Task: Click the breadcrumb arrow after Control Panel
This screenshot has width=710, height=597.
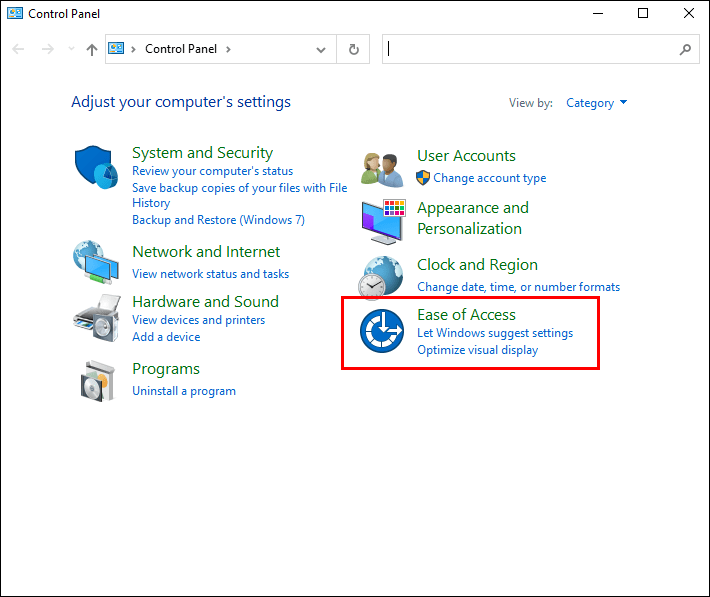Action: click(228, 49)
